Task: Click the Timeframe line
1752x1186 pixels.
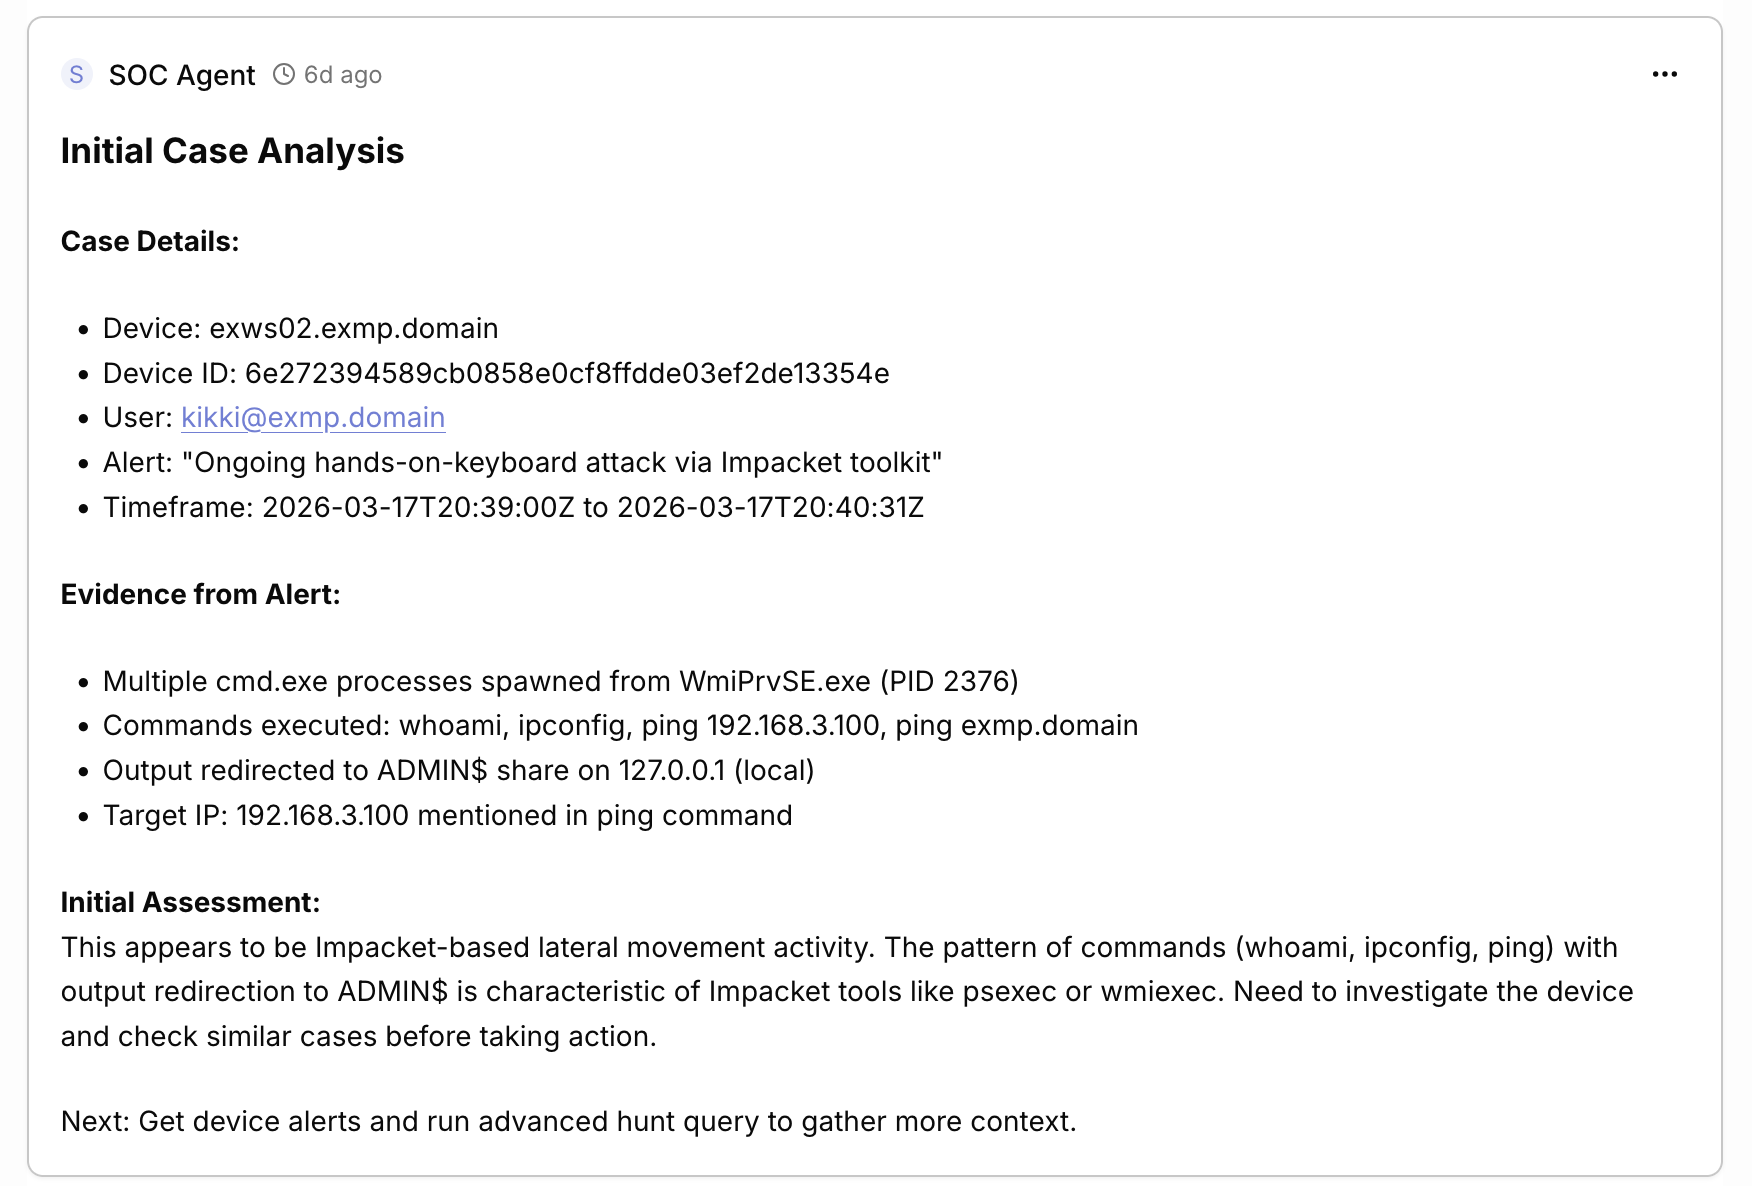Action: click(513, 508)
